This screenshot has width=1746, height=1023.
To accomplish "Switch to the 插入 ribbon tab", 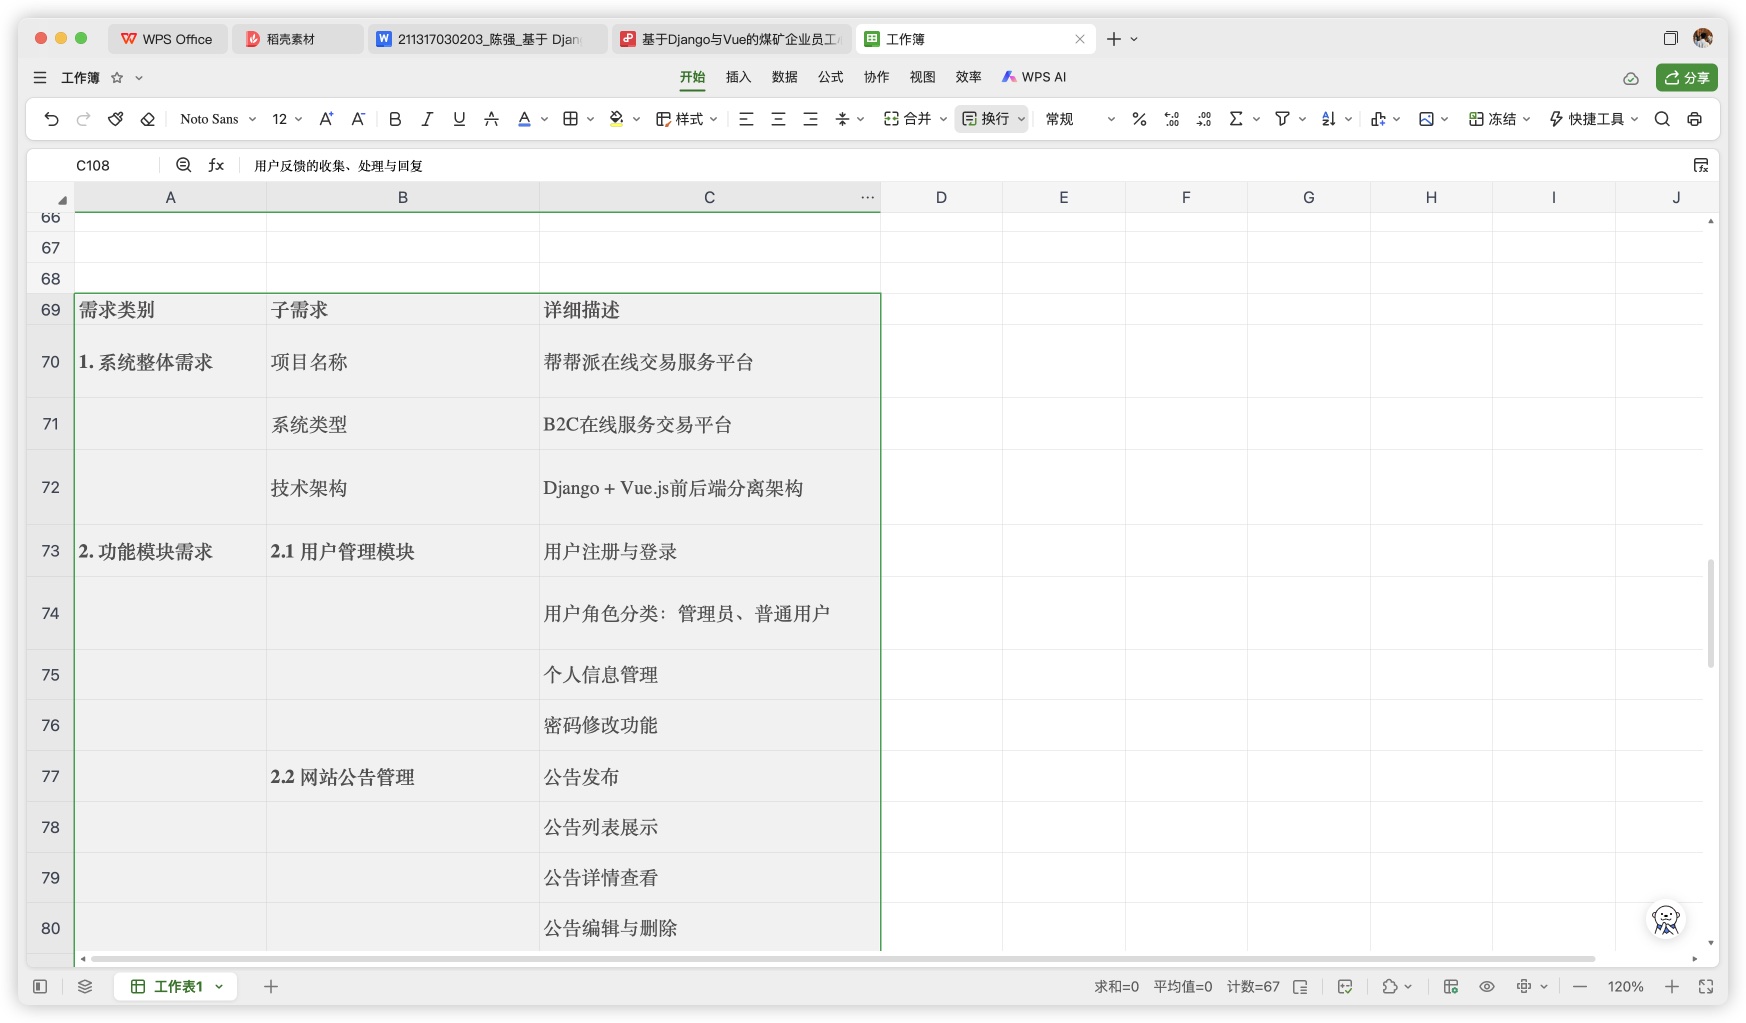I will (738, 77).
